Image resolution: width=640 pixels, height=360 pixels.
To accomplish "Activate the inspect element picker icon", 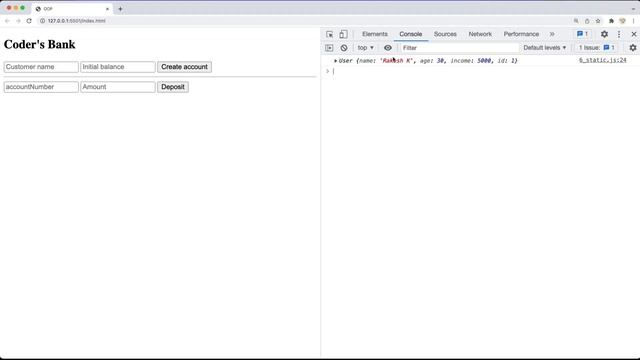I will point(329,34).
